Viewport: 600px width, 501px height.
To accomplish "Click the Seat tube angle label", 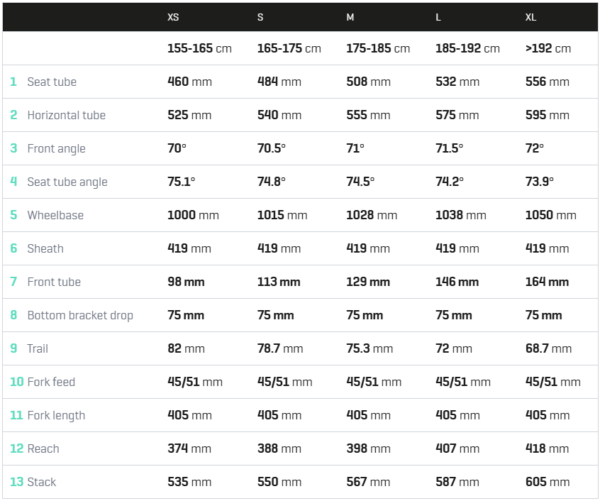I will (67, 182).
